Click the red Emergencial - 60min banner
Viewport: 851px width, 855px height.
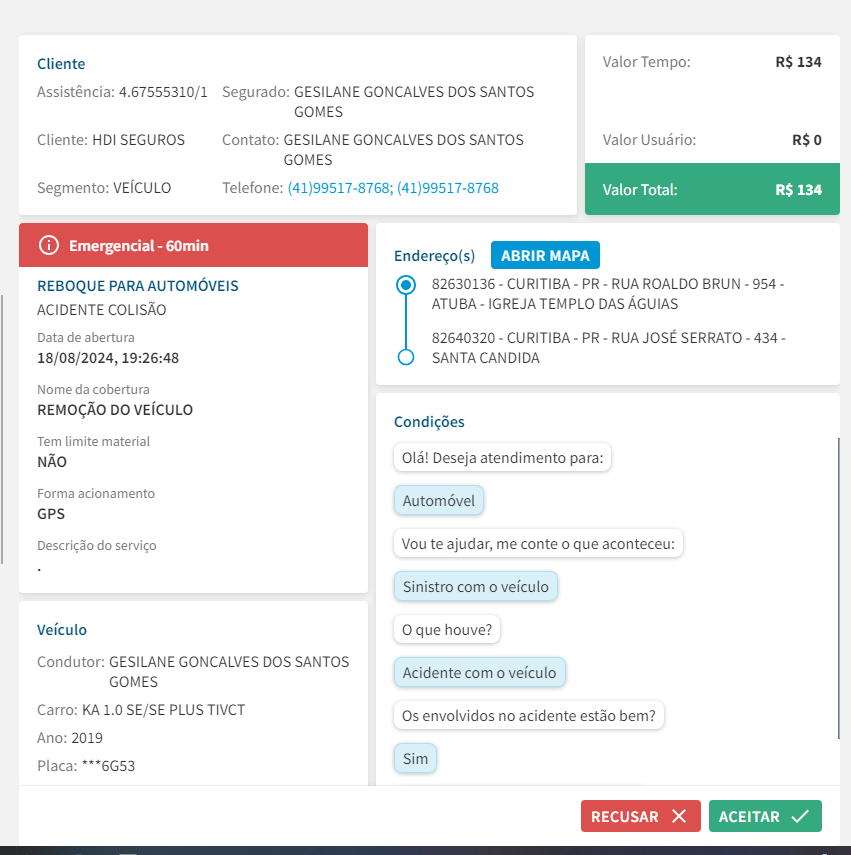tap(194, 245)
